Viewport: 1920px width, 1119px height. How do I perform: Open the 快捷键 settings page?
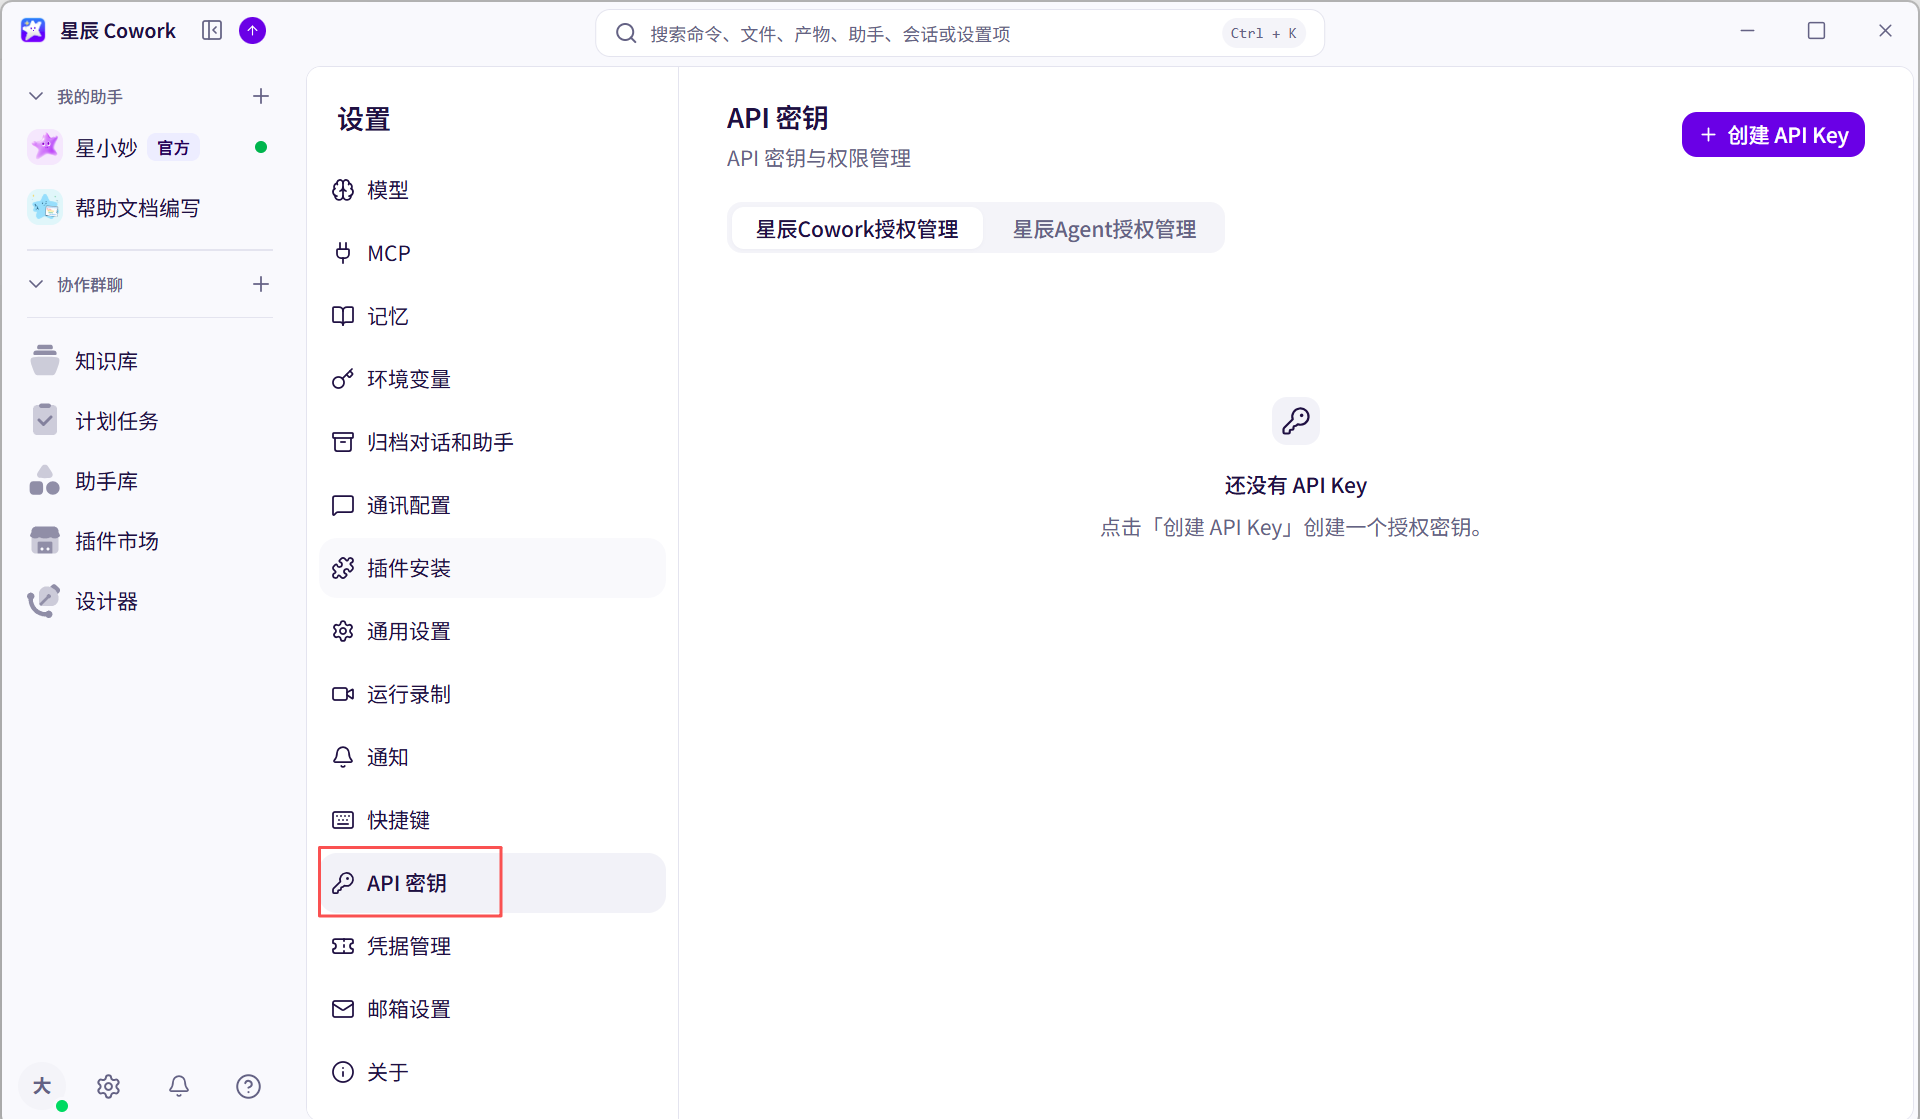coord(492,820)
